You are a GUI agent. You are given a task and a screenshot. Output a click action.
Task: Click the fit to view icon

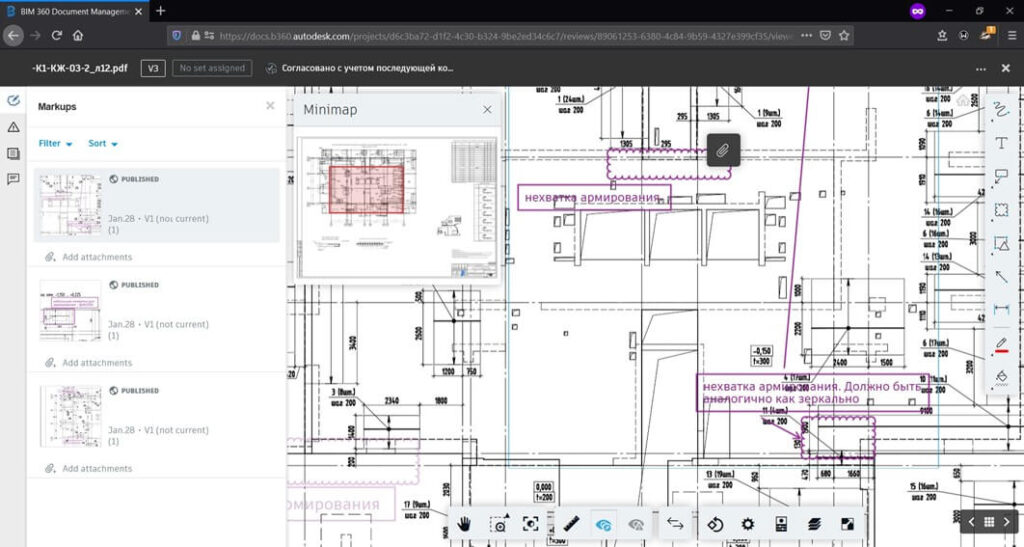click(531, 524)
